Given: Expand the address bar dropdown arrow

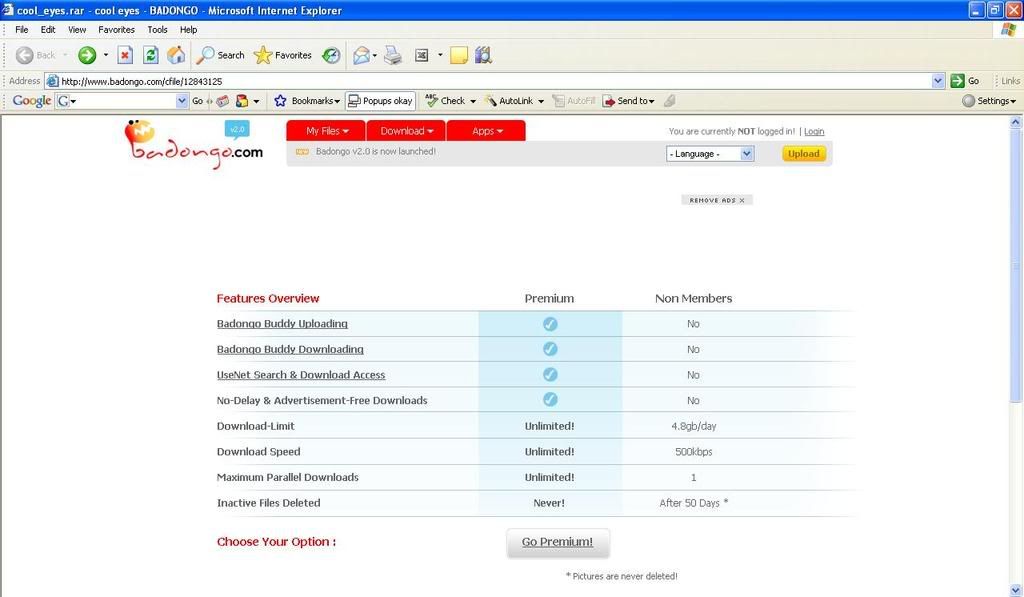Looking at the screenshot, I should (x=938, y=81).
